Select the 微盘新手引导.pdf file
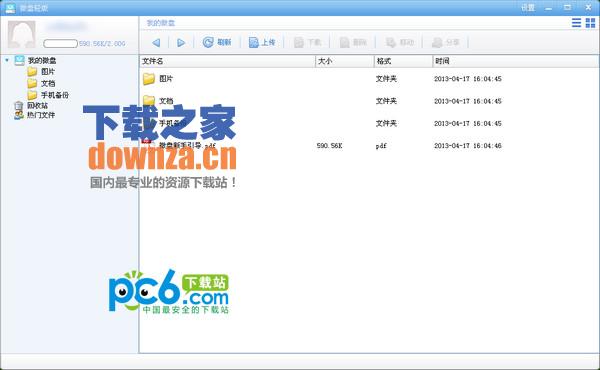 187,145
